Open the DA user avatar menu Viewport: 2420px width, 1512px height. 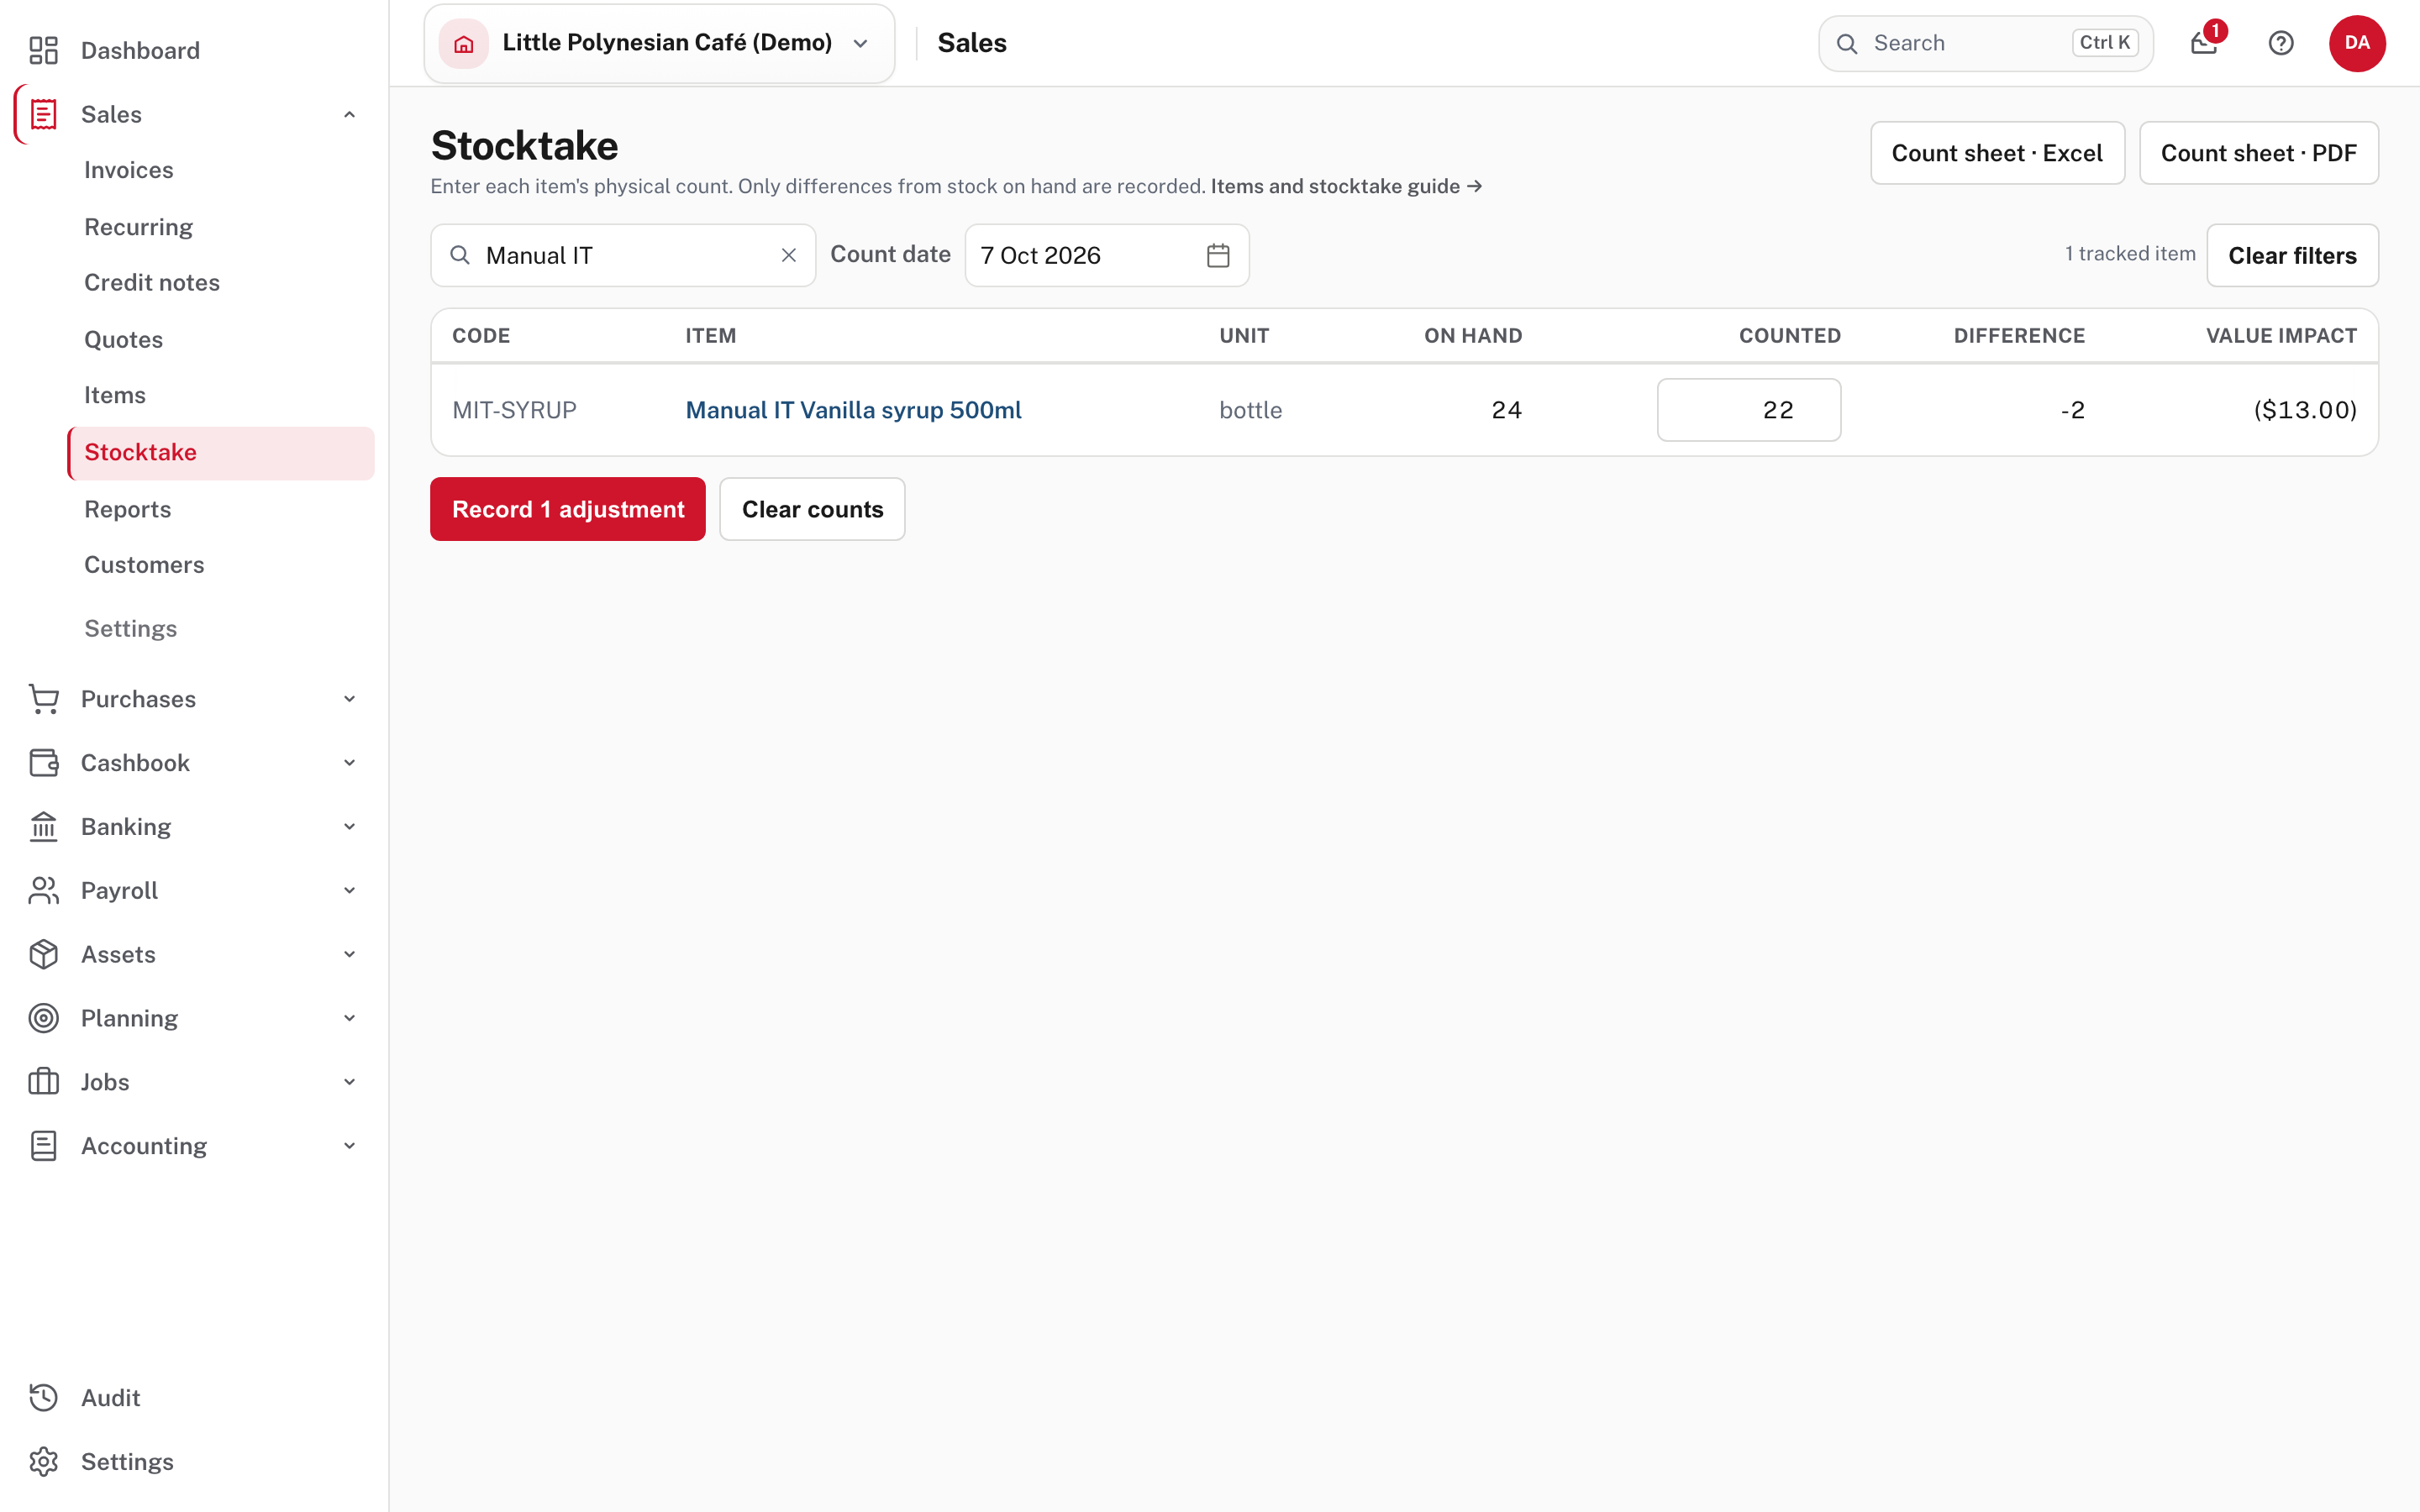[x=2357, y=43]
